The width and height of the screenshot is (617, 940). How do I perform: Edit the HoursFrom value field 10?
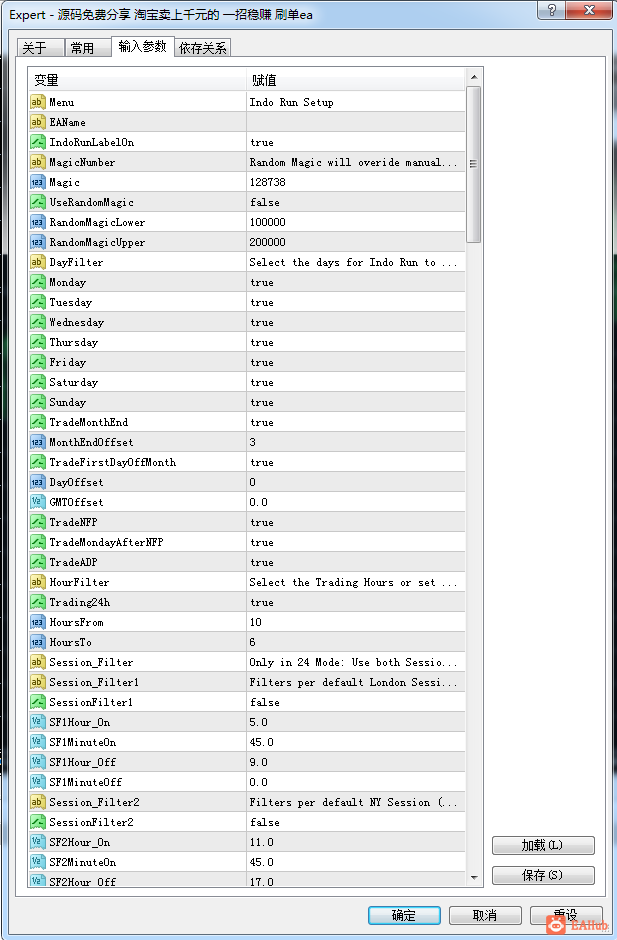coord(356,622)
